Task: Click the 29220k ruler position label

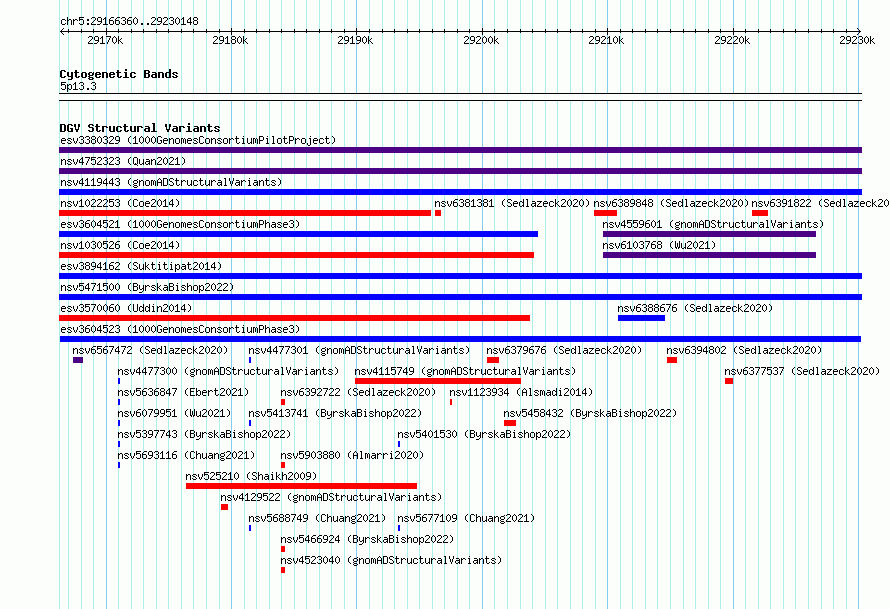Action: 732,40
